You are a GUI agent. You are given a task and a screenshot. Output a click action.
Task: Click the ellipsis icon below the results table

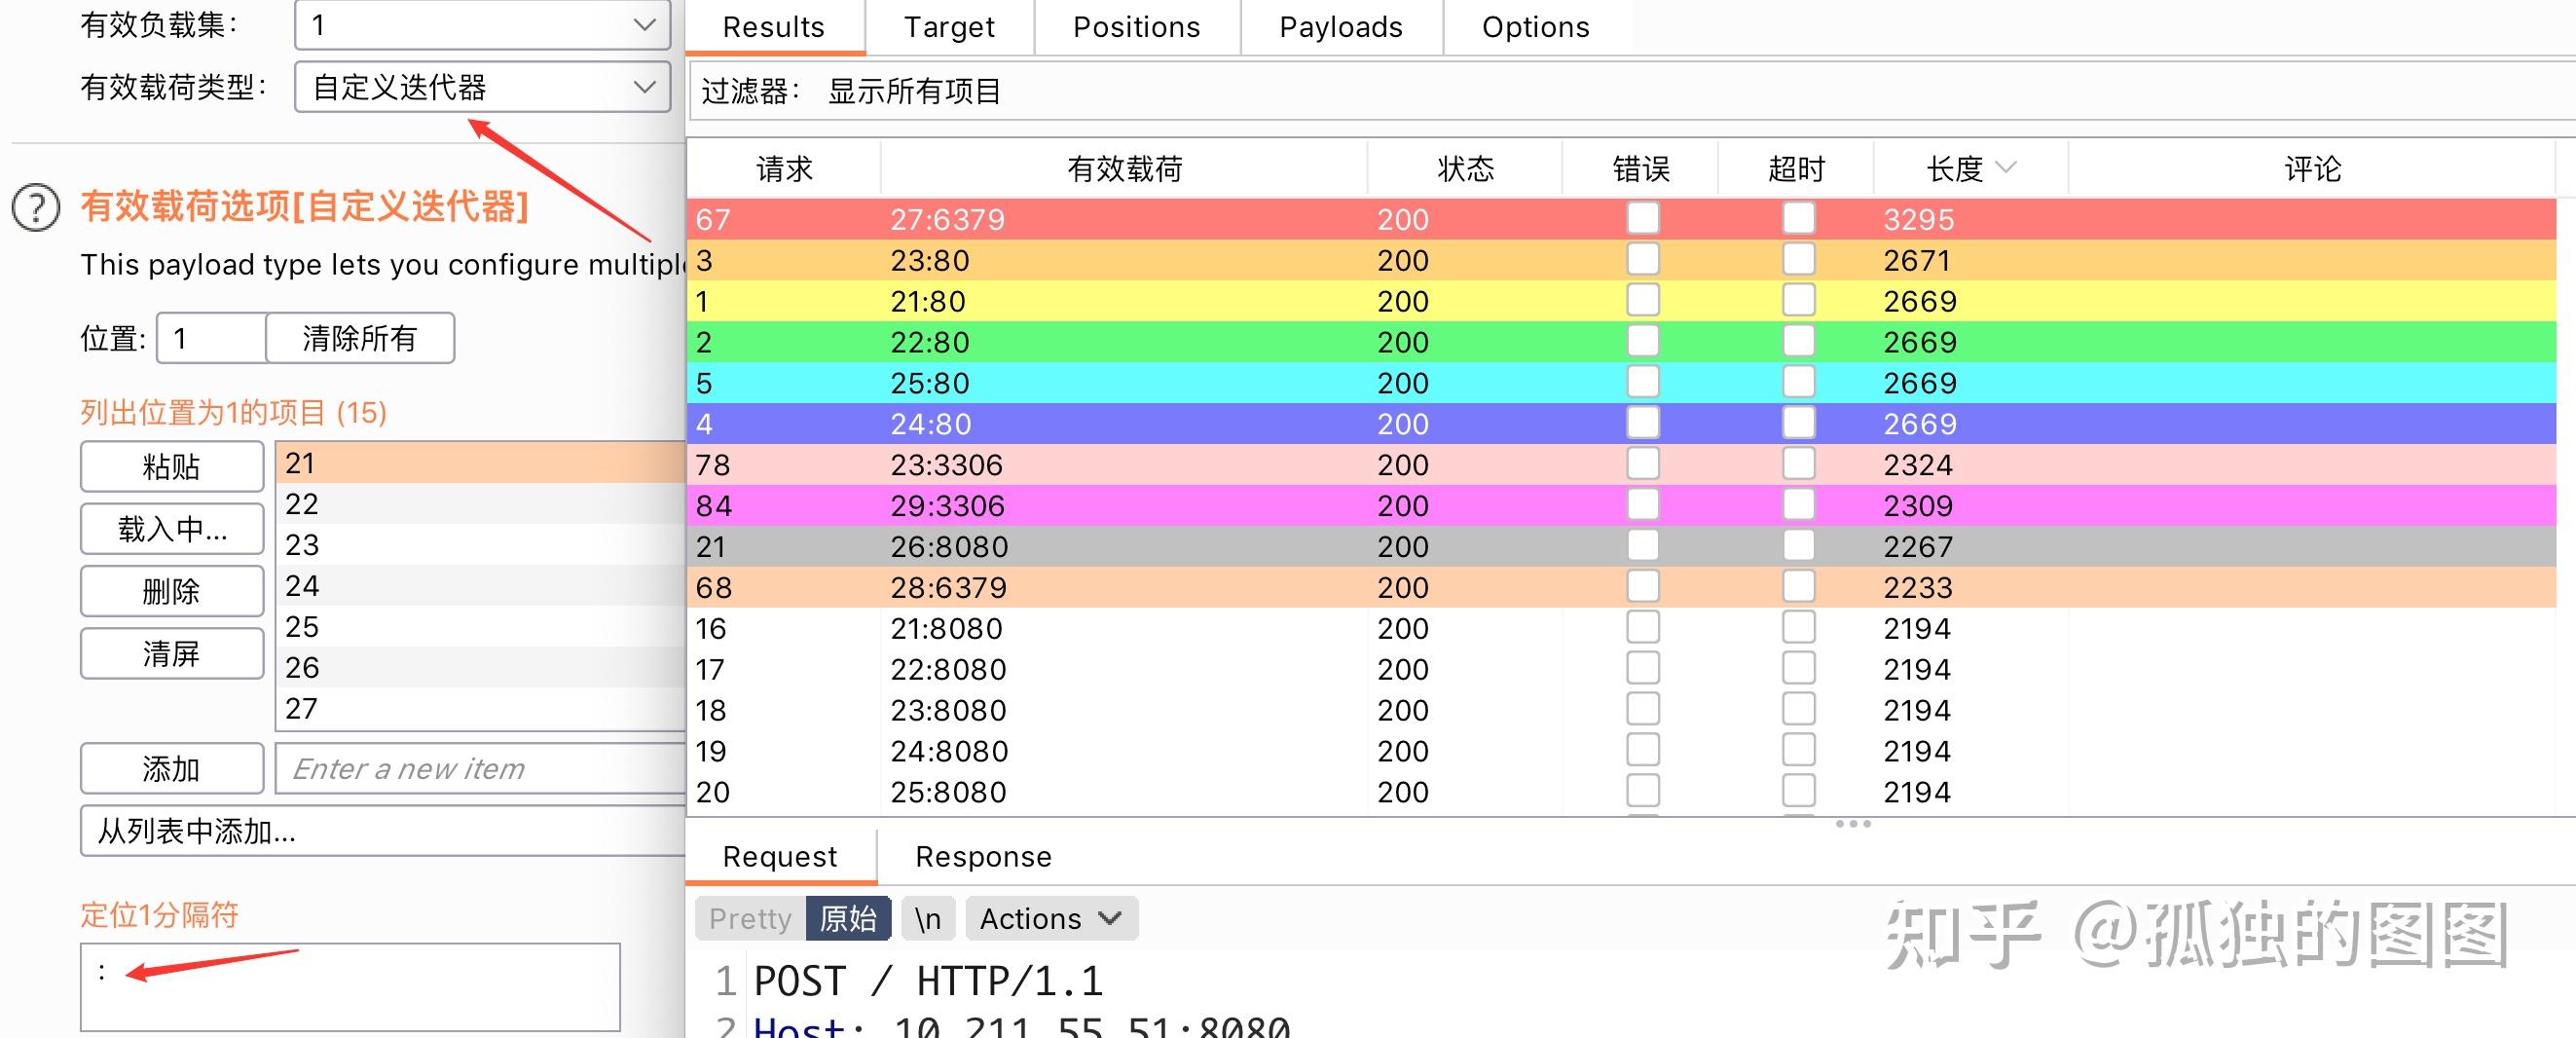(x=1852, y=823)
